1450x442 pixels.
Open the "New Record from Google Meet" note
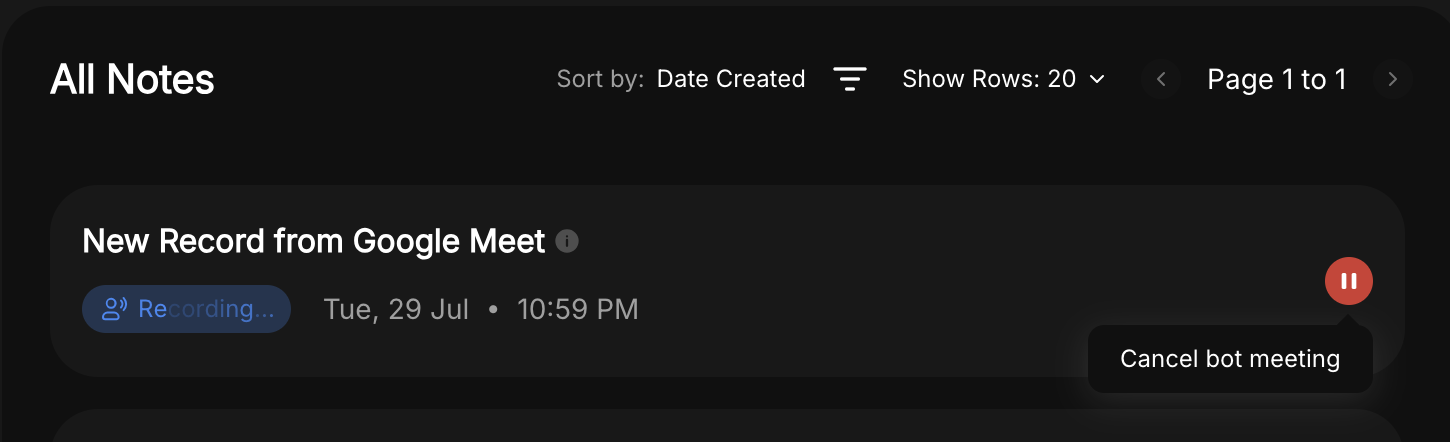coord(313,241)
